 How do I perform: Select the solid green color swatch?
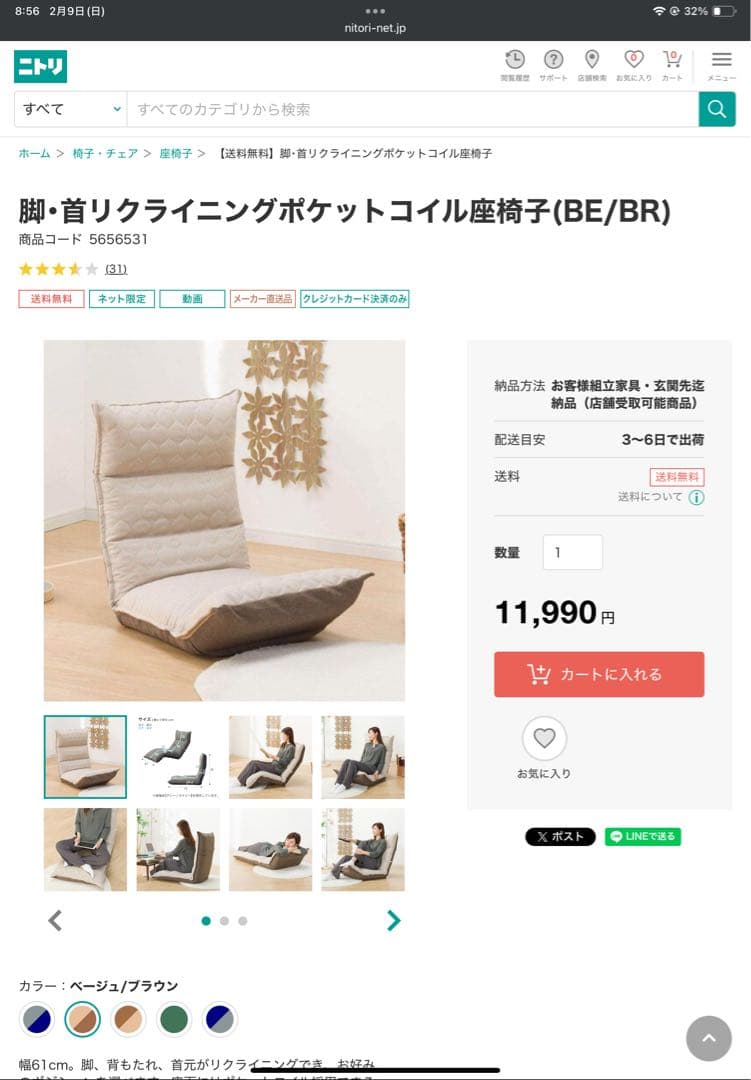click(x=174, y=1019)
